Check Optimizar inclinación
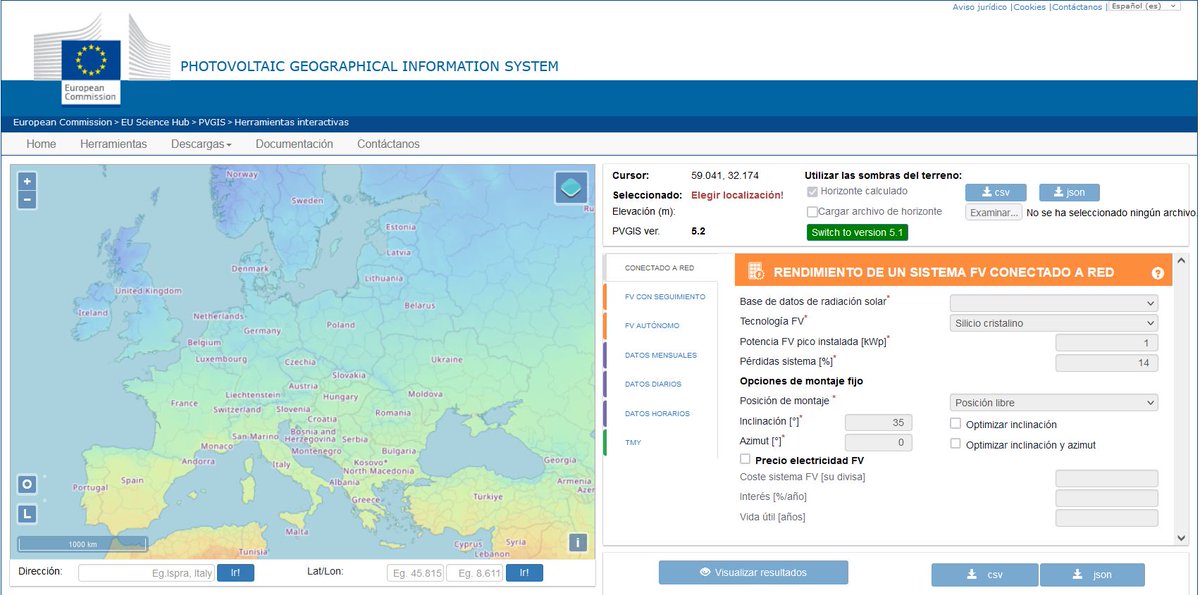 (956, 424)
